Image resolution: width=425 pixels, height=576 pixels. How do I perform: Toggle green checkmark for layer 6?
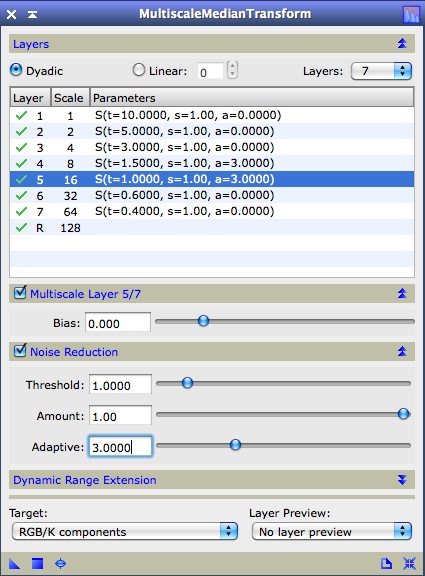tap(21, 195)
